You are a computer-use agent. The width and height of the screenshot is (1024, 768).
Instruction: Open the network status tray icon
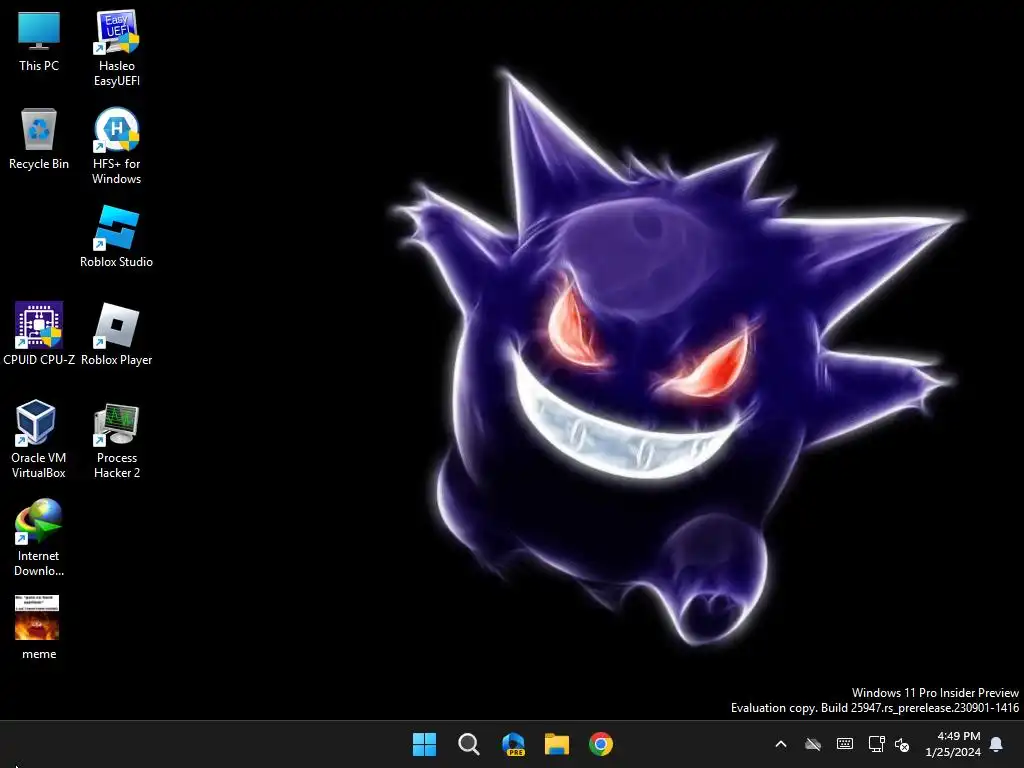(x=876, y=744)
